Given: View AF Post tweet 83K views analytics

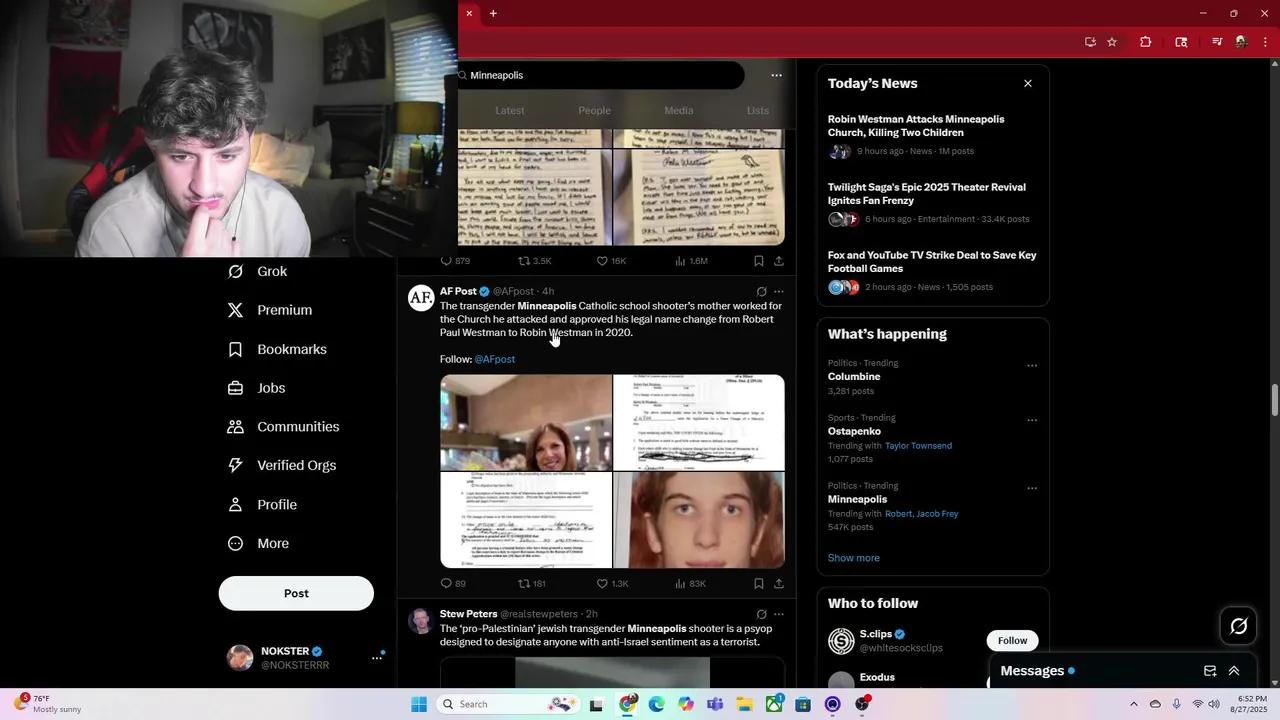Looking at the screenshot, I should (690, 583).
